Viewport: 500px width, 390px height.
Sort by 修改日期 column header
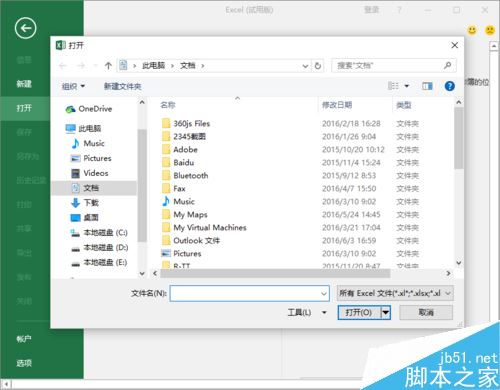point(337,105)
